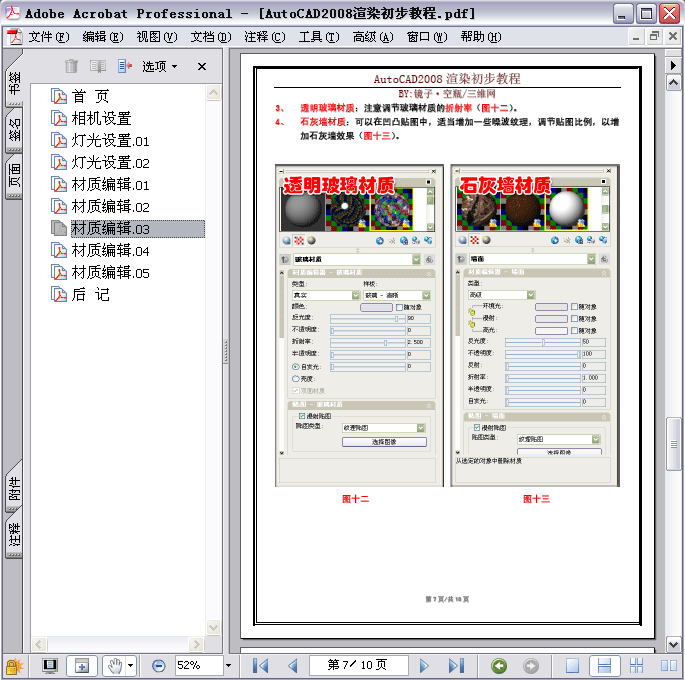This screenshot has height=680, width=685.
Task: Click the expand current bookmark icon
Action: click(x=125, y=66)
